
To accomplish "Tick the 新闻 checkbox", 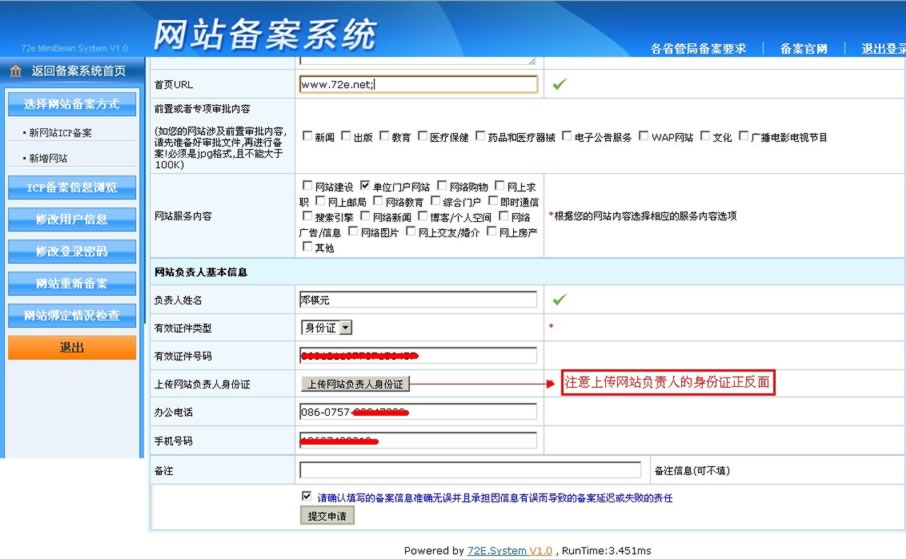I will [307, 137].
